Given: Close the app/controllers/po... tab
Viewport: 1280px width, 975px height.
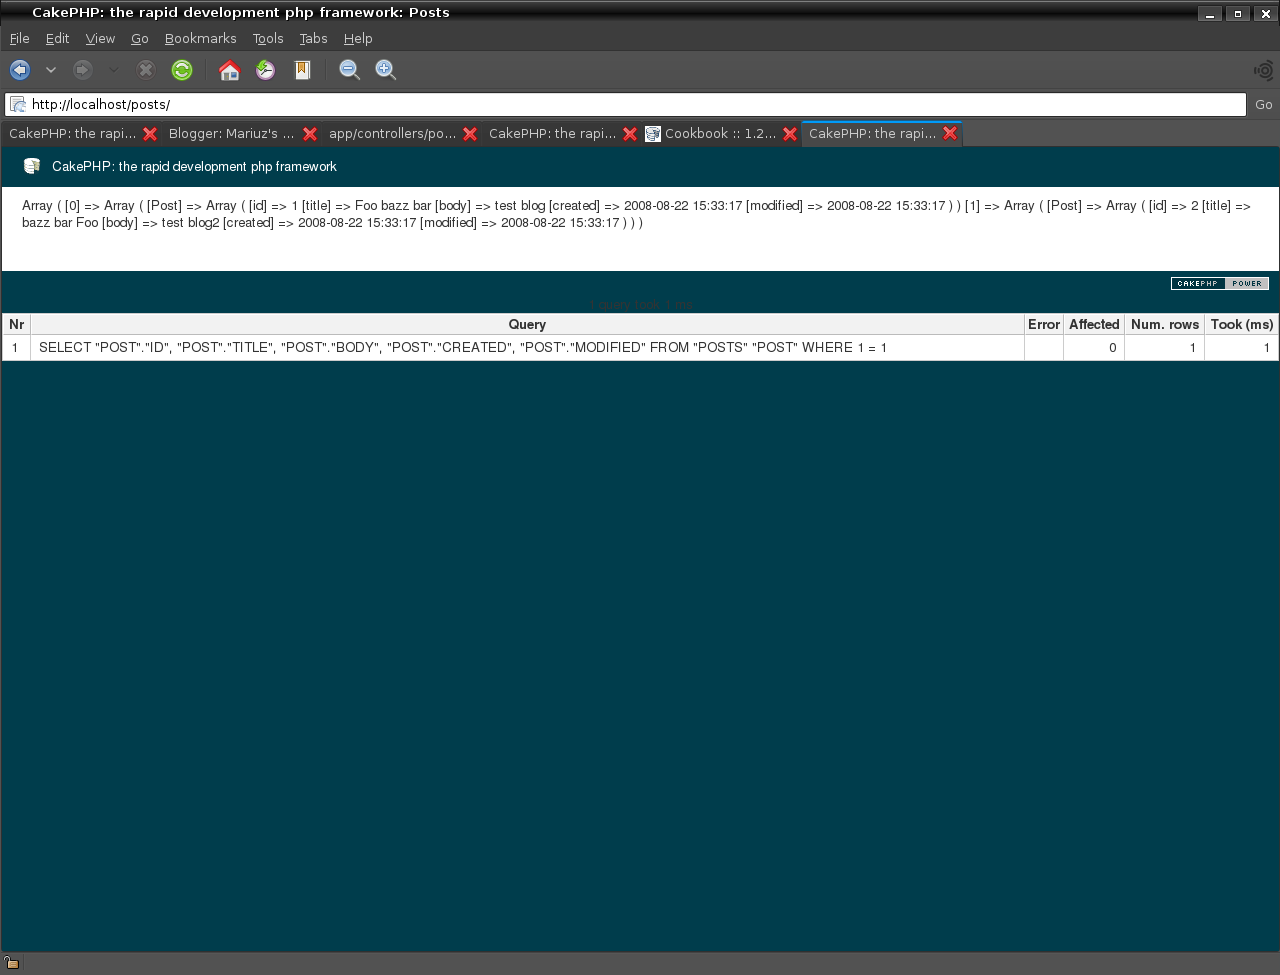Looking at the screenshot, I should pyautogui.click(x=470, y=134).
